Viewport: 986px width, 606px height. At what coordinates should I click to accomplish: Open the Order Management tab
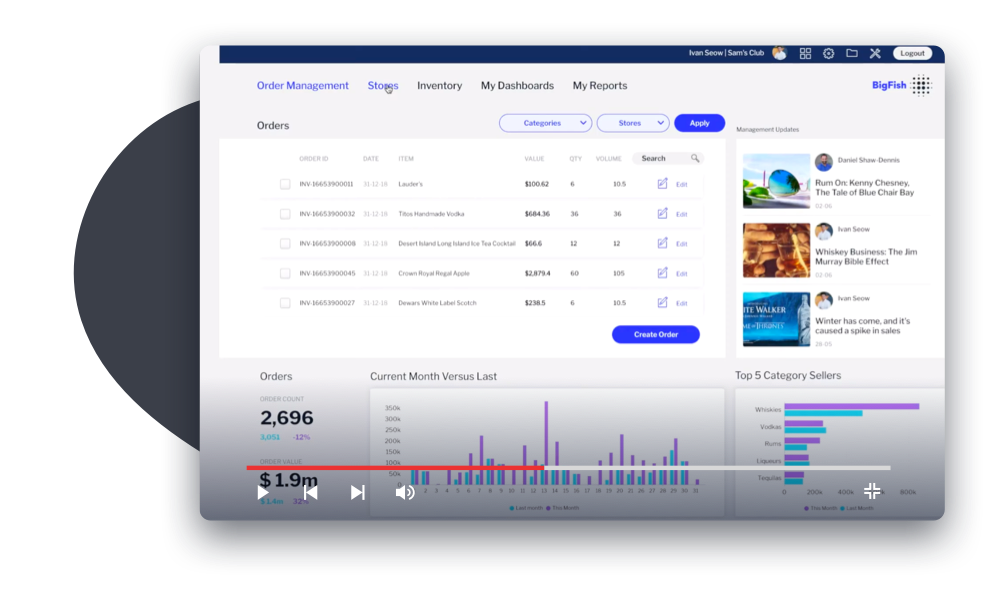pyautogui.click(x=302, y=85)
